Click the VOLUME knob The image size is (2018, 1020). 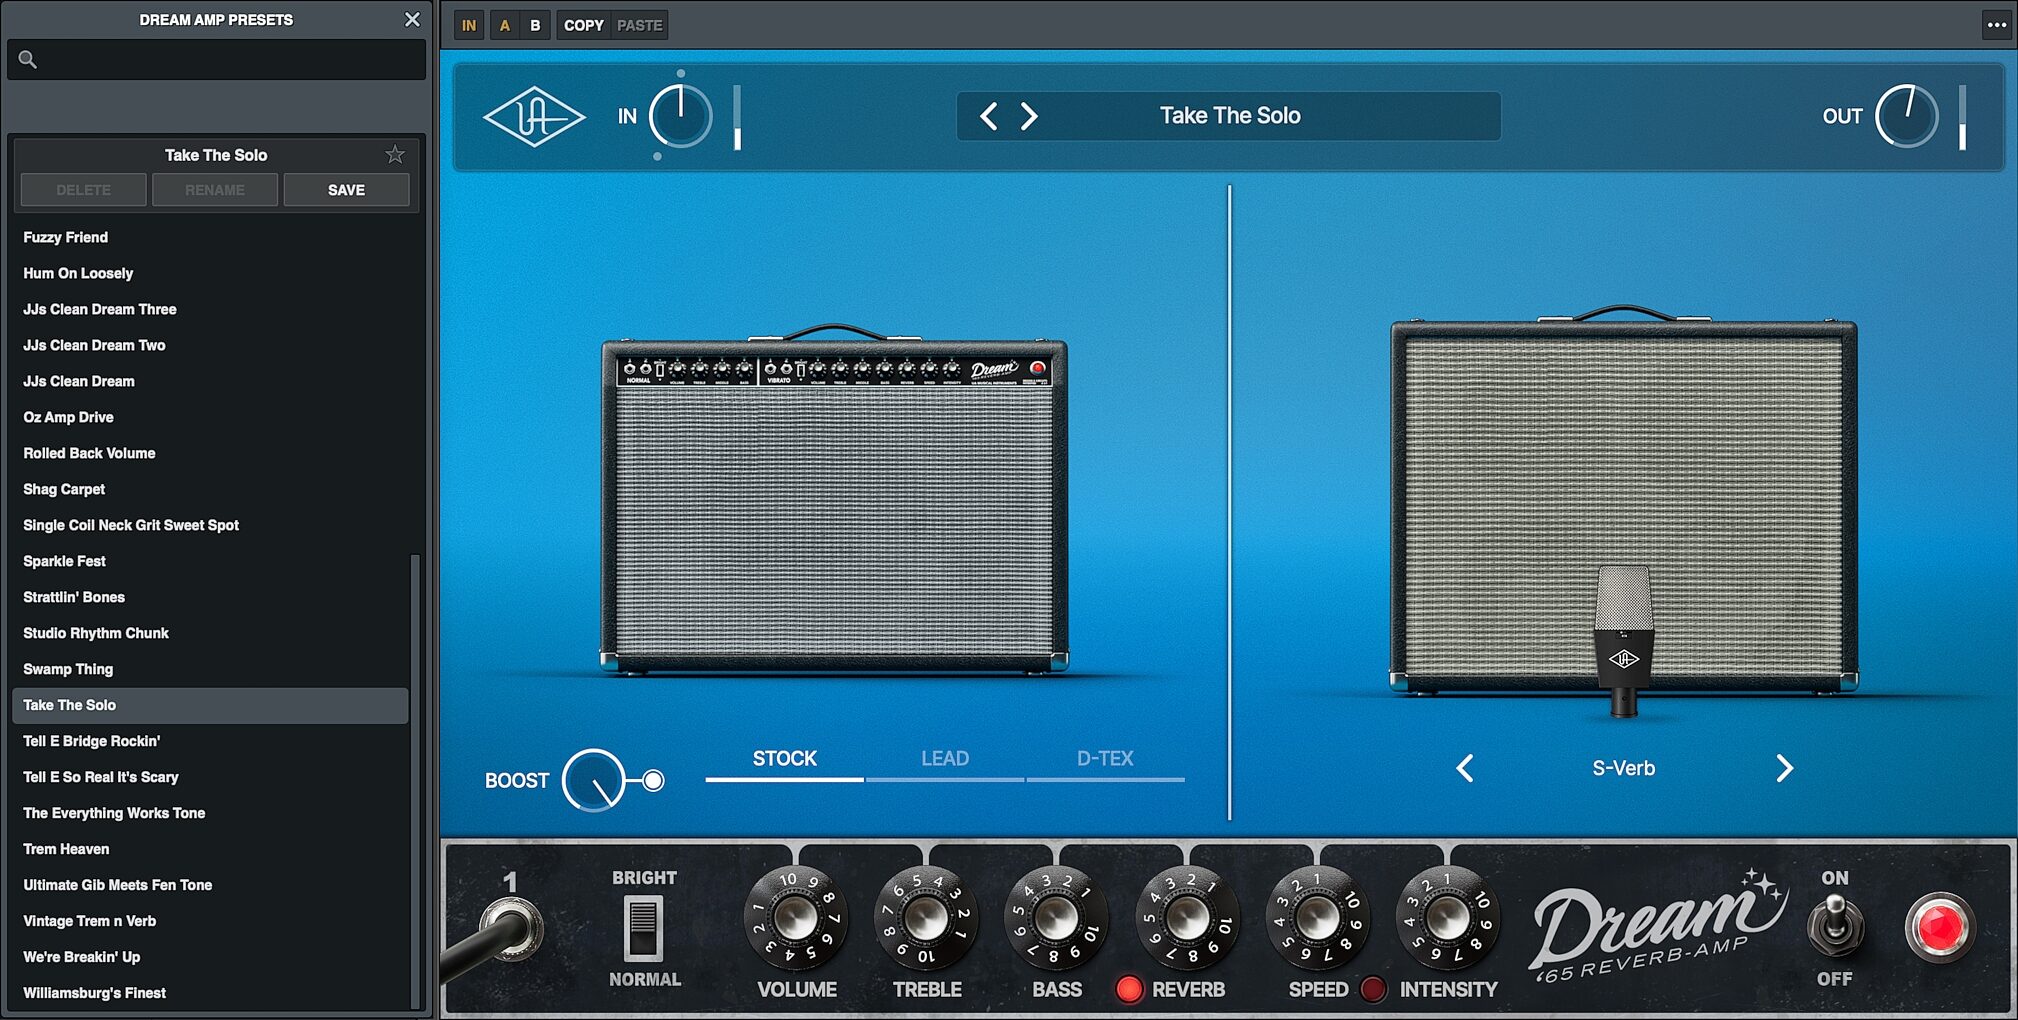[x=795, y=918]
